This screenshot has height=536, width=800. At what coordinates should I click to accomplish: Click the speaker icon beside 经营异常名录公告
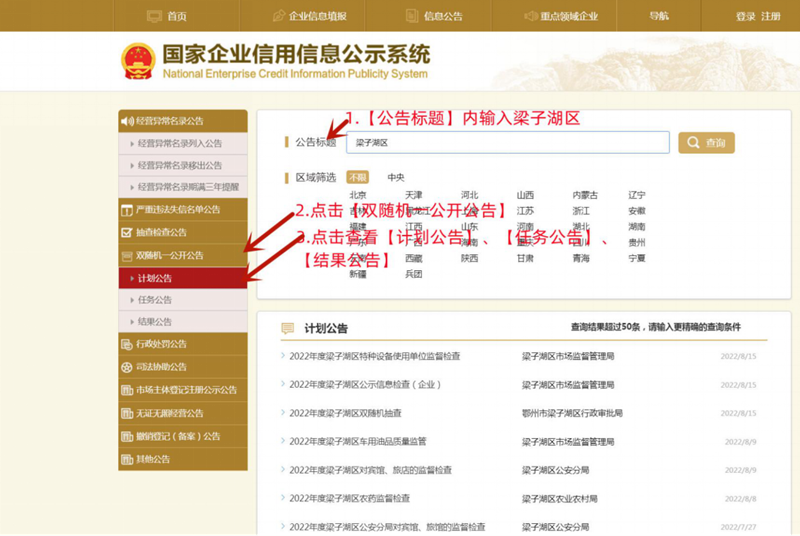(127, 121)
